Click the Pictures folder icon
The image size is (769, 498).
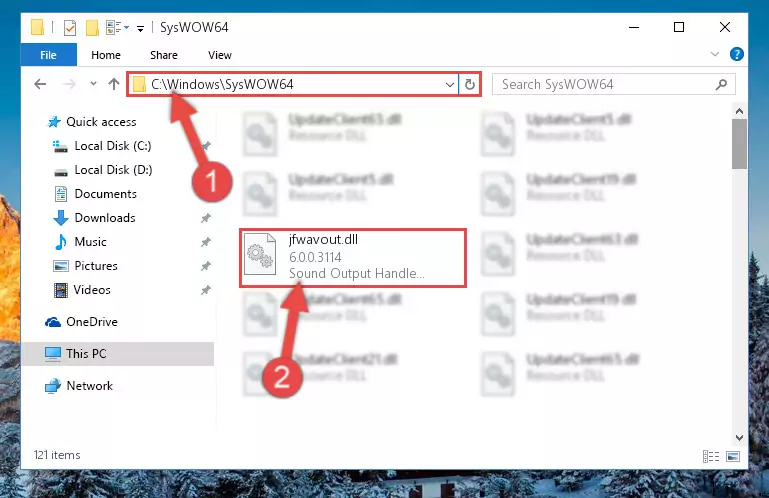pyautogui.click(x=61, y=266)
